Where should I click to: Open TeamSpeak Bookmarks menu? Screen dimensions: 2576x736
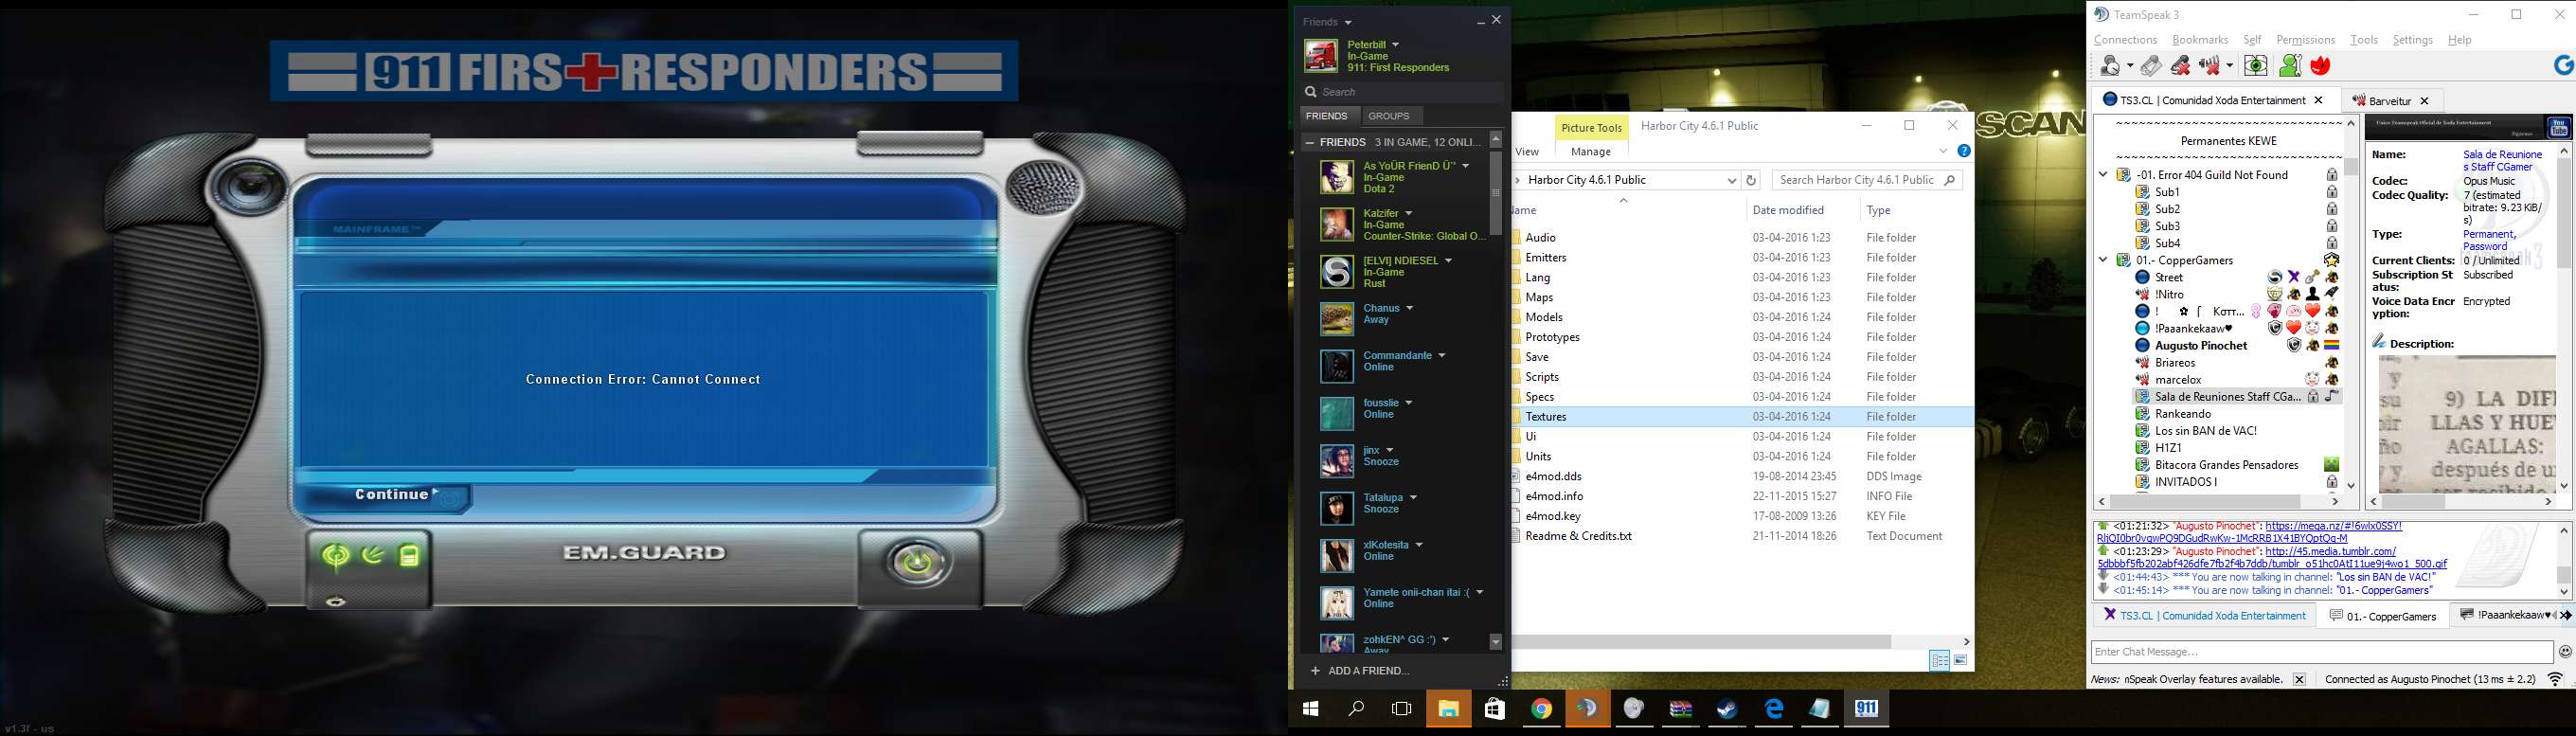[2200, 40]
